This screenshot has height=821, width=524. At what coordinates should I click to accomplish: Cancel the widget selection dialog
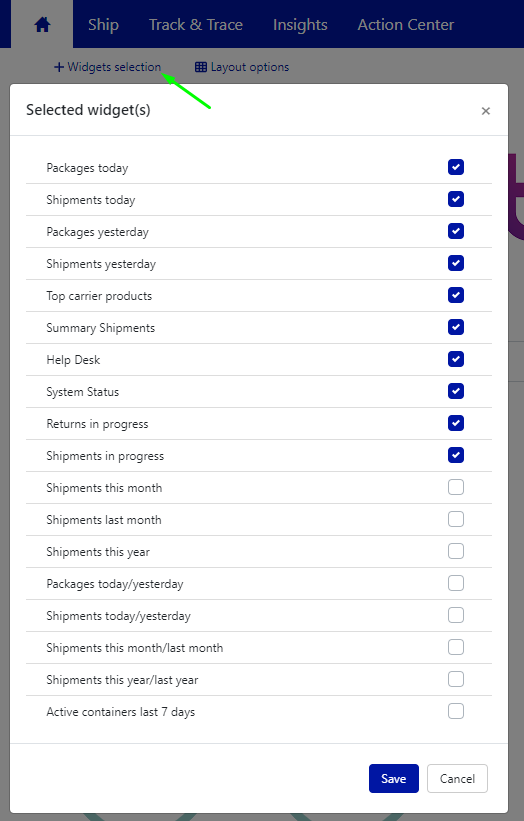457,779
